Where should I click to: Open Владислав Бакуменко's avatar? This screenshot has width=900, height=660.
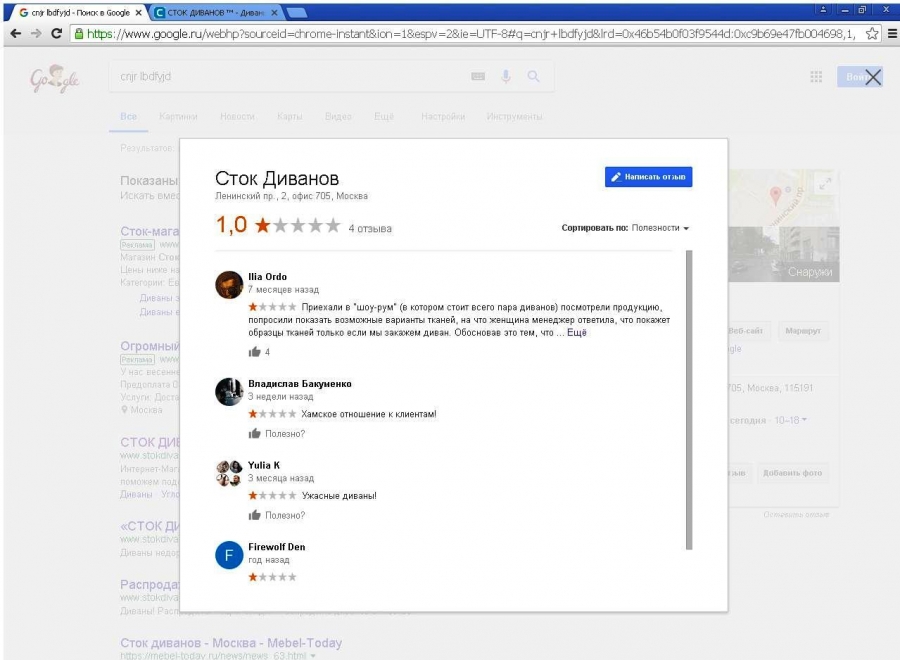pyautogui.click(x=229, y=391)
